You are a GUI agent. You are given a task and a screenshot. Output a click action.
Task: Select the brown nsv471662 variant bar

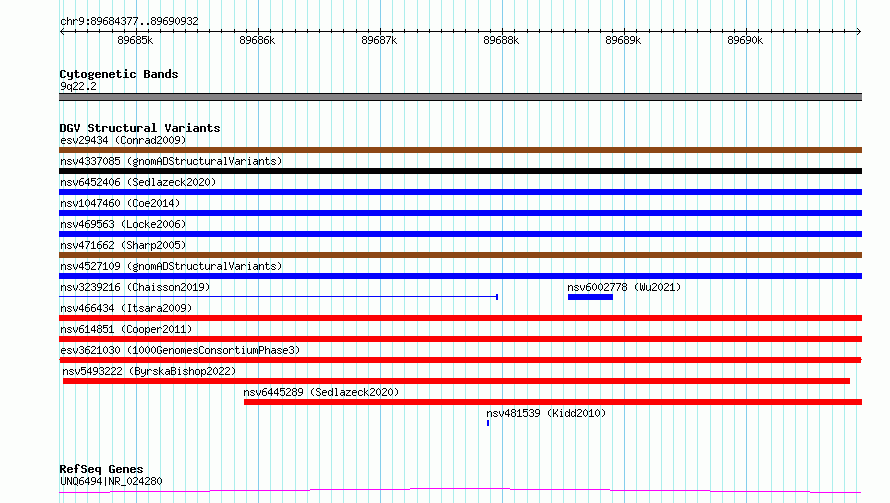click(x=460, y=255)
